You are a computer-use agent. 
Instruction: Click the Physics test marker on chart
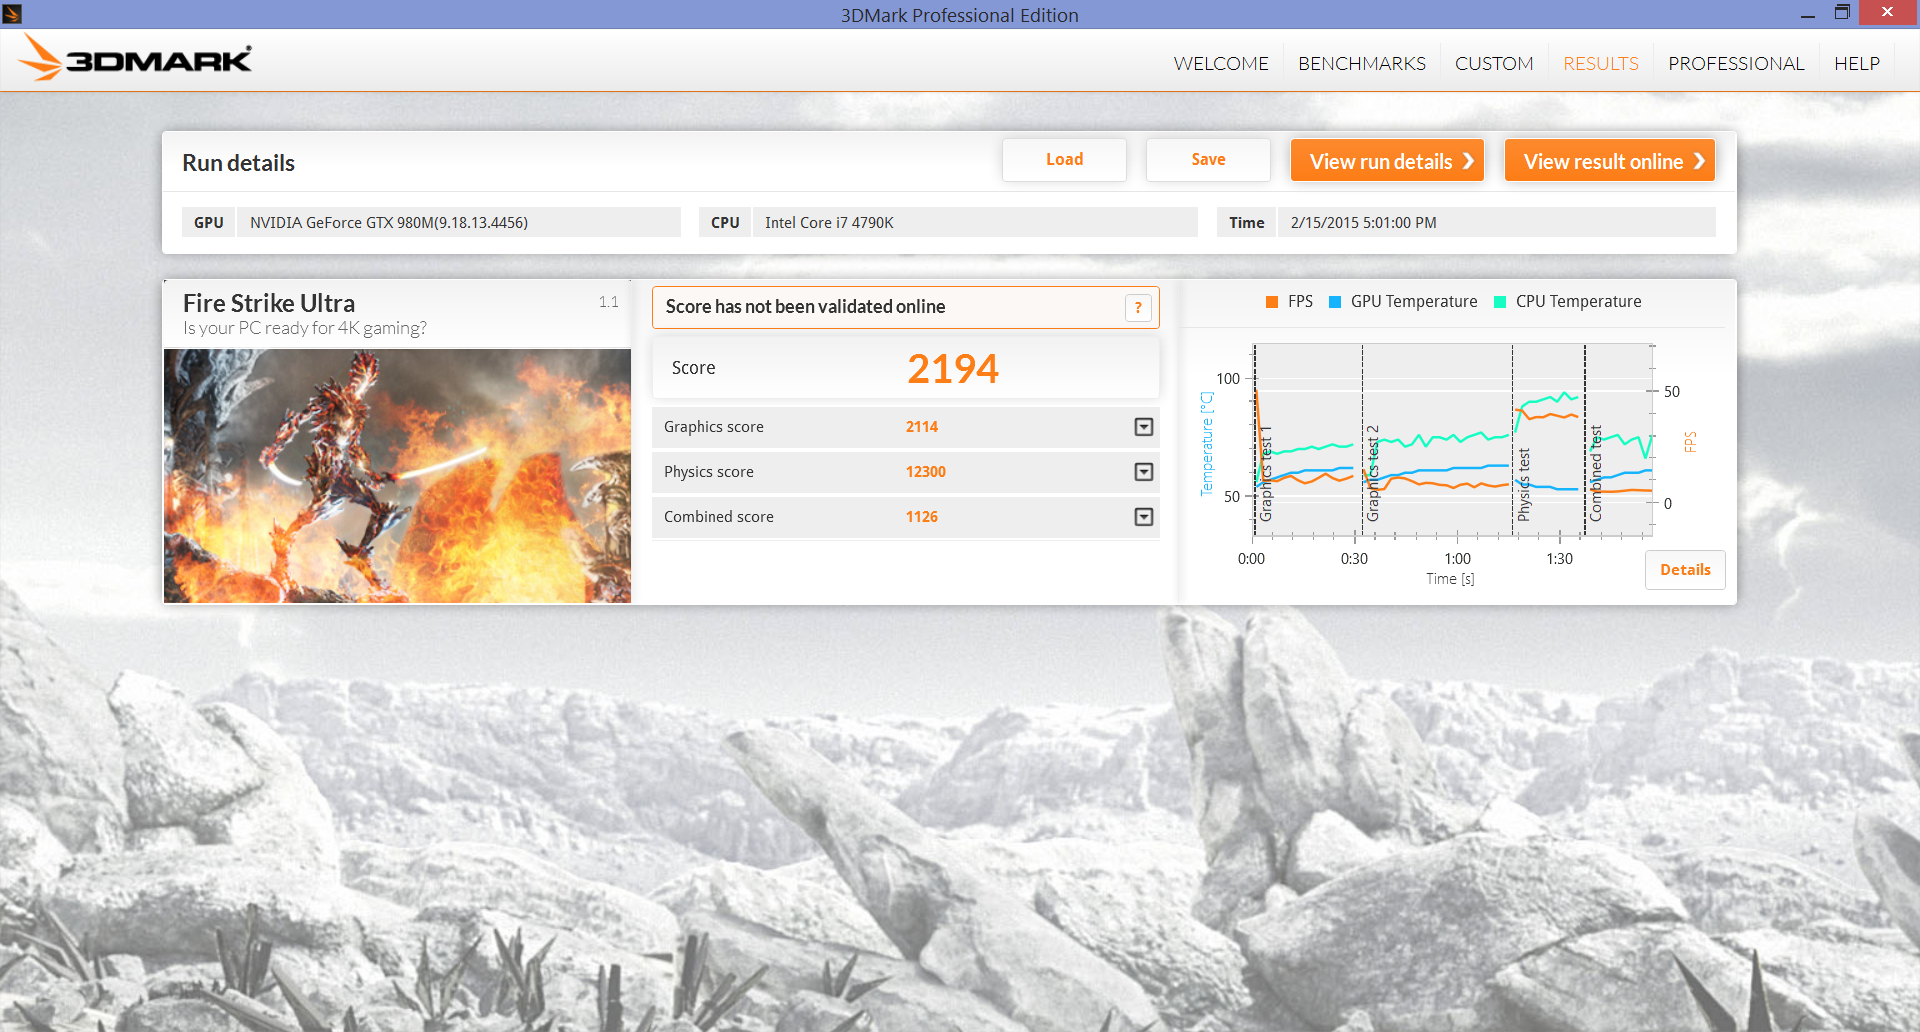click(x=1523, y=484)
